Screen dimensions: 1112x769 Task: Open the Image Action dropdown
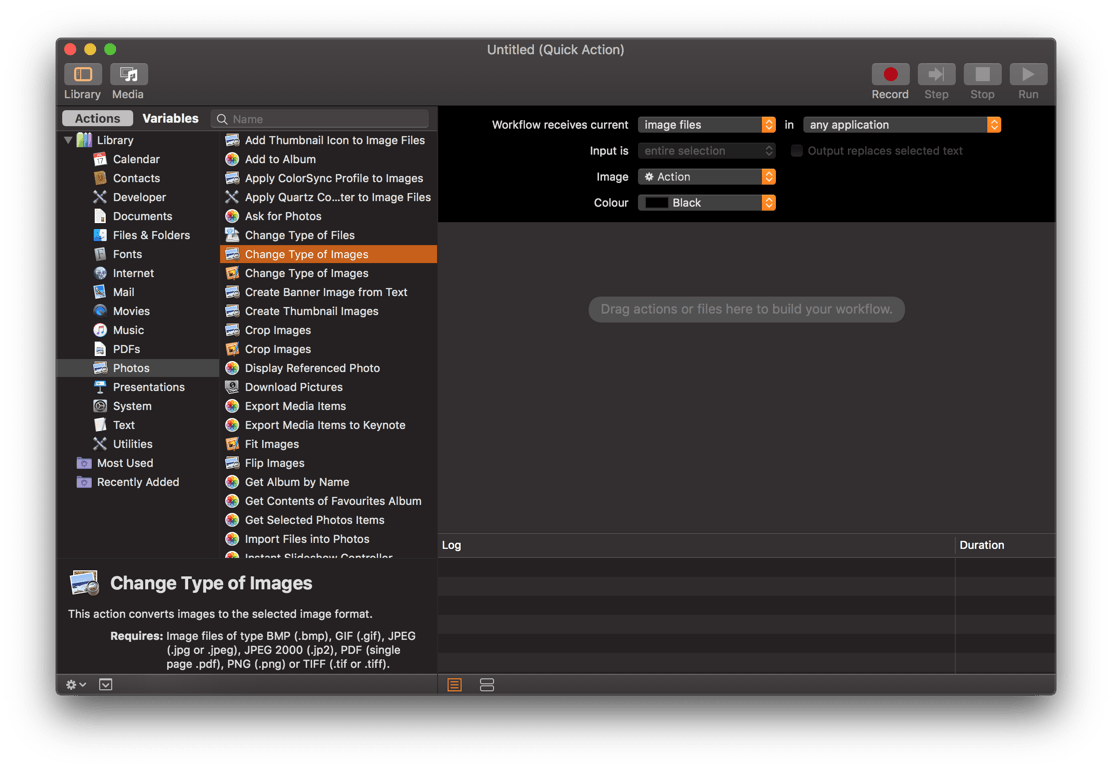(x=706, y=177)
